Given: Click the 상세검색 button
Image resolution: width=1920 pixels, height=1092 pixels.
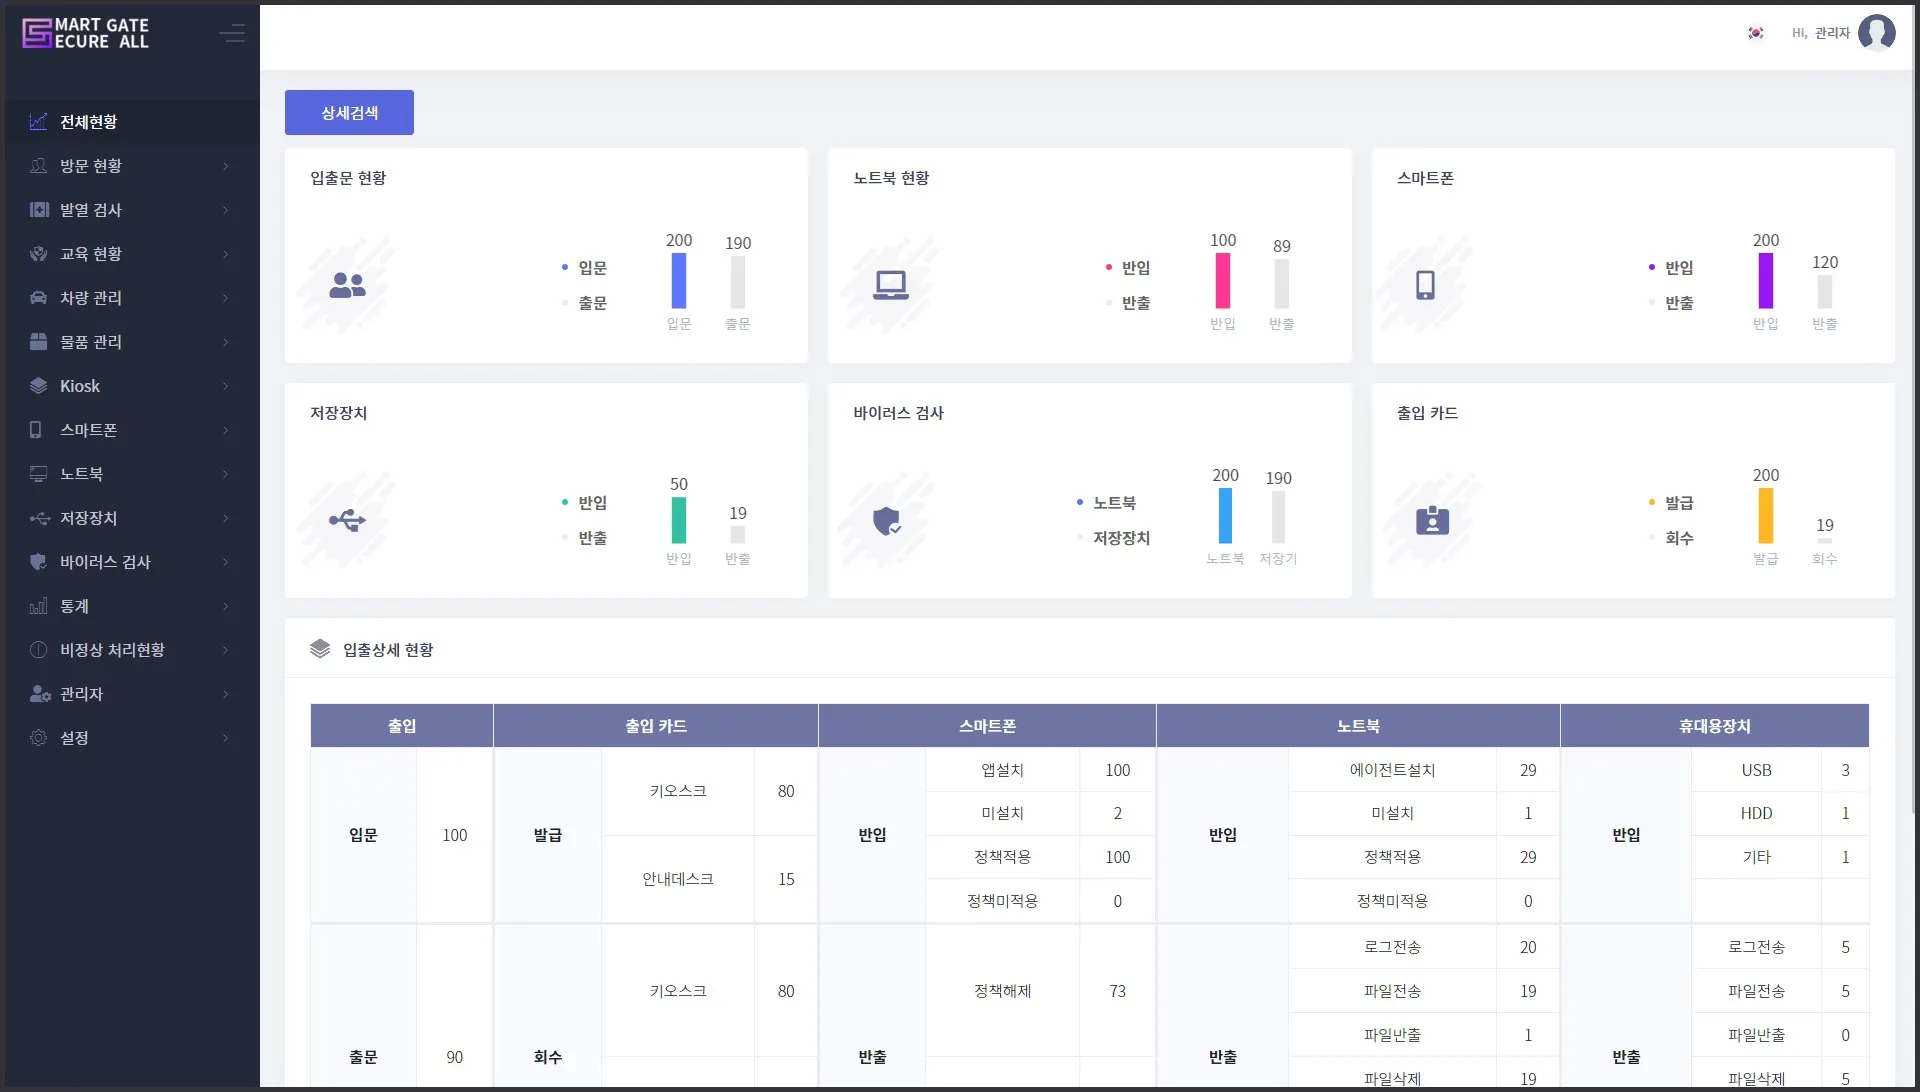Looking at the screenshot, I should 349,113.
